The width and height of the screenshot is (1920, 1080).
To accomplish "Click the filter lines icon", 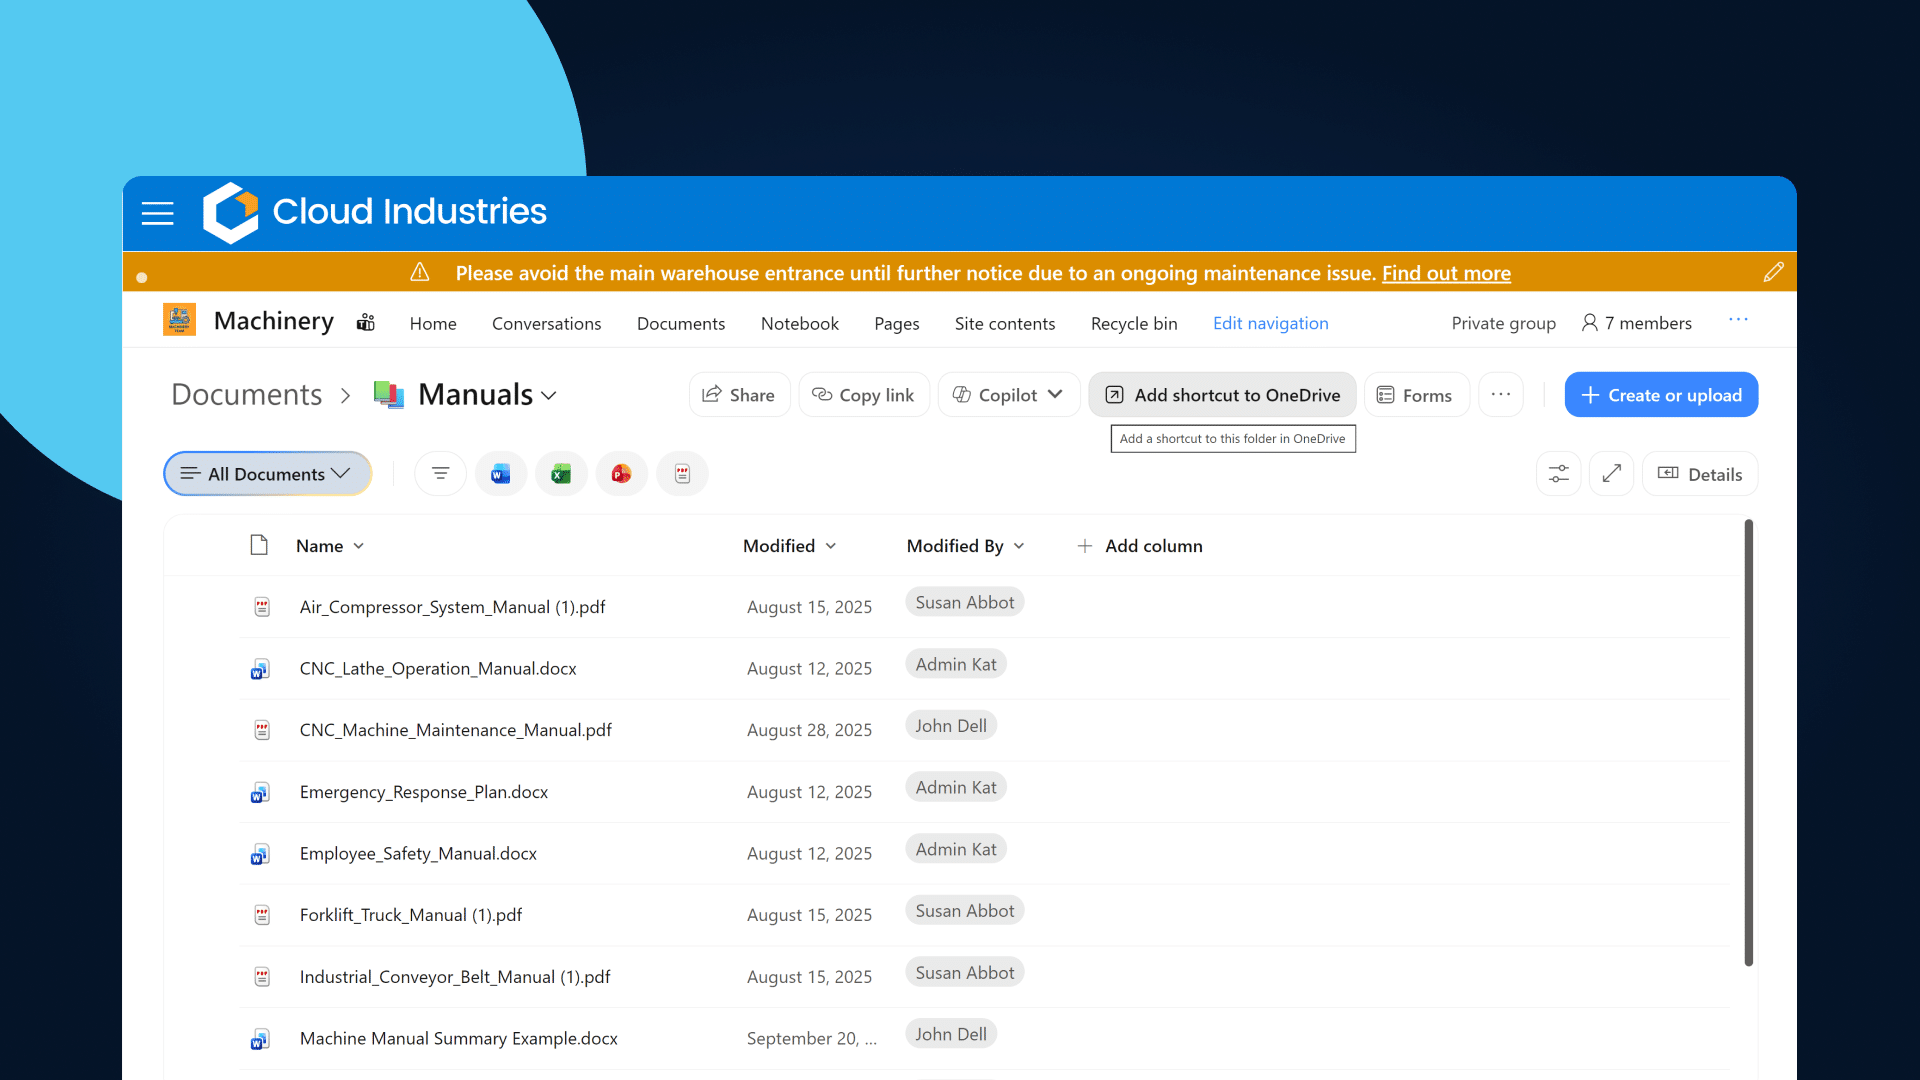I will point(441,474).
